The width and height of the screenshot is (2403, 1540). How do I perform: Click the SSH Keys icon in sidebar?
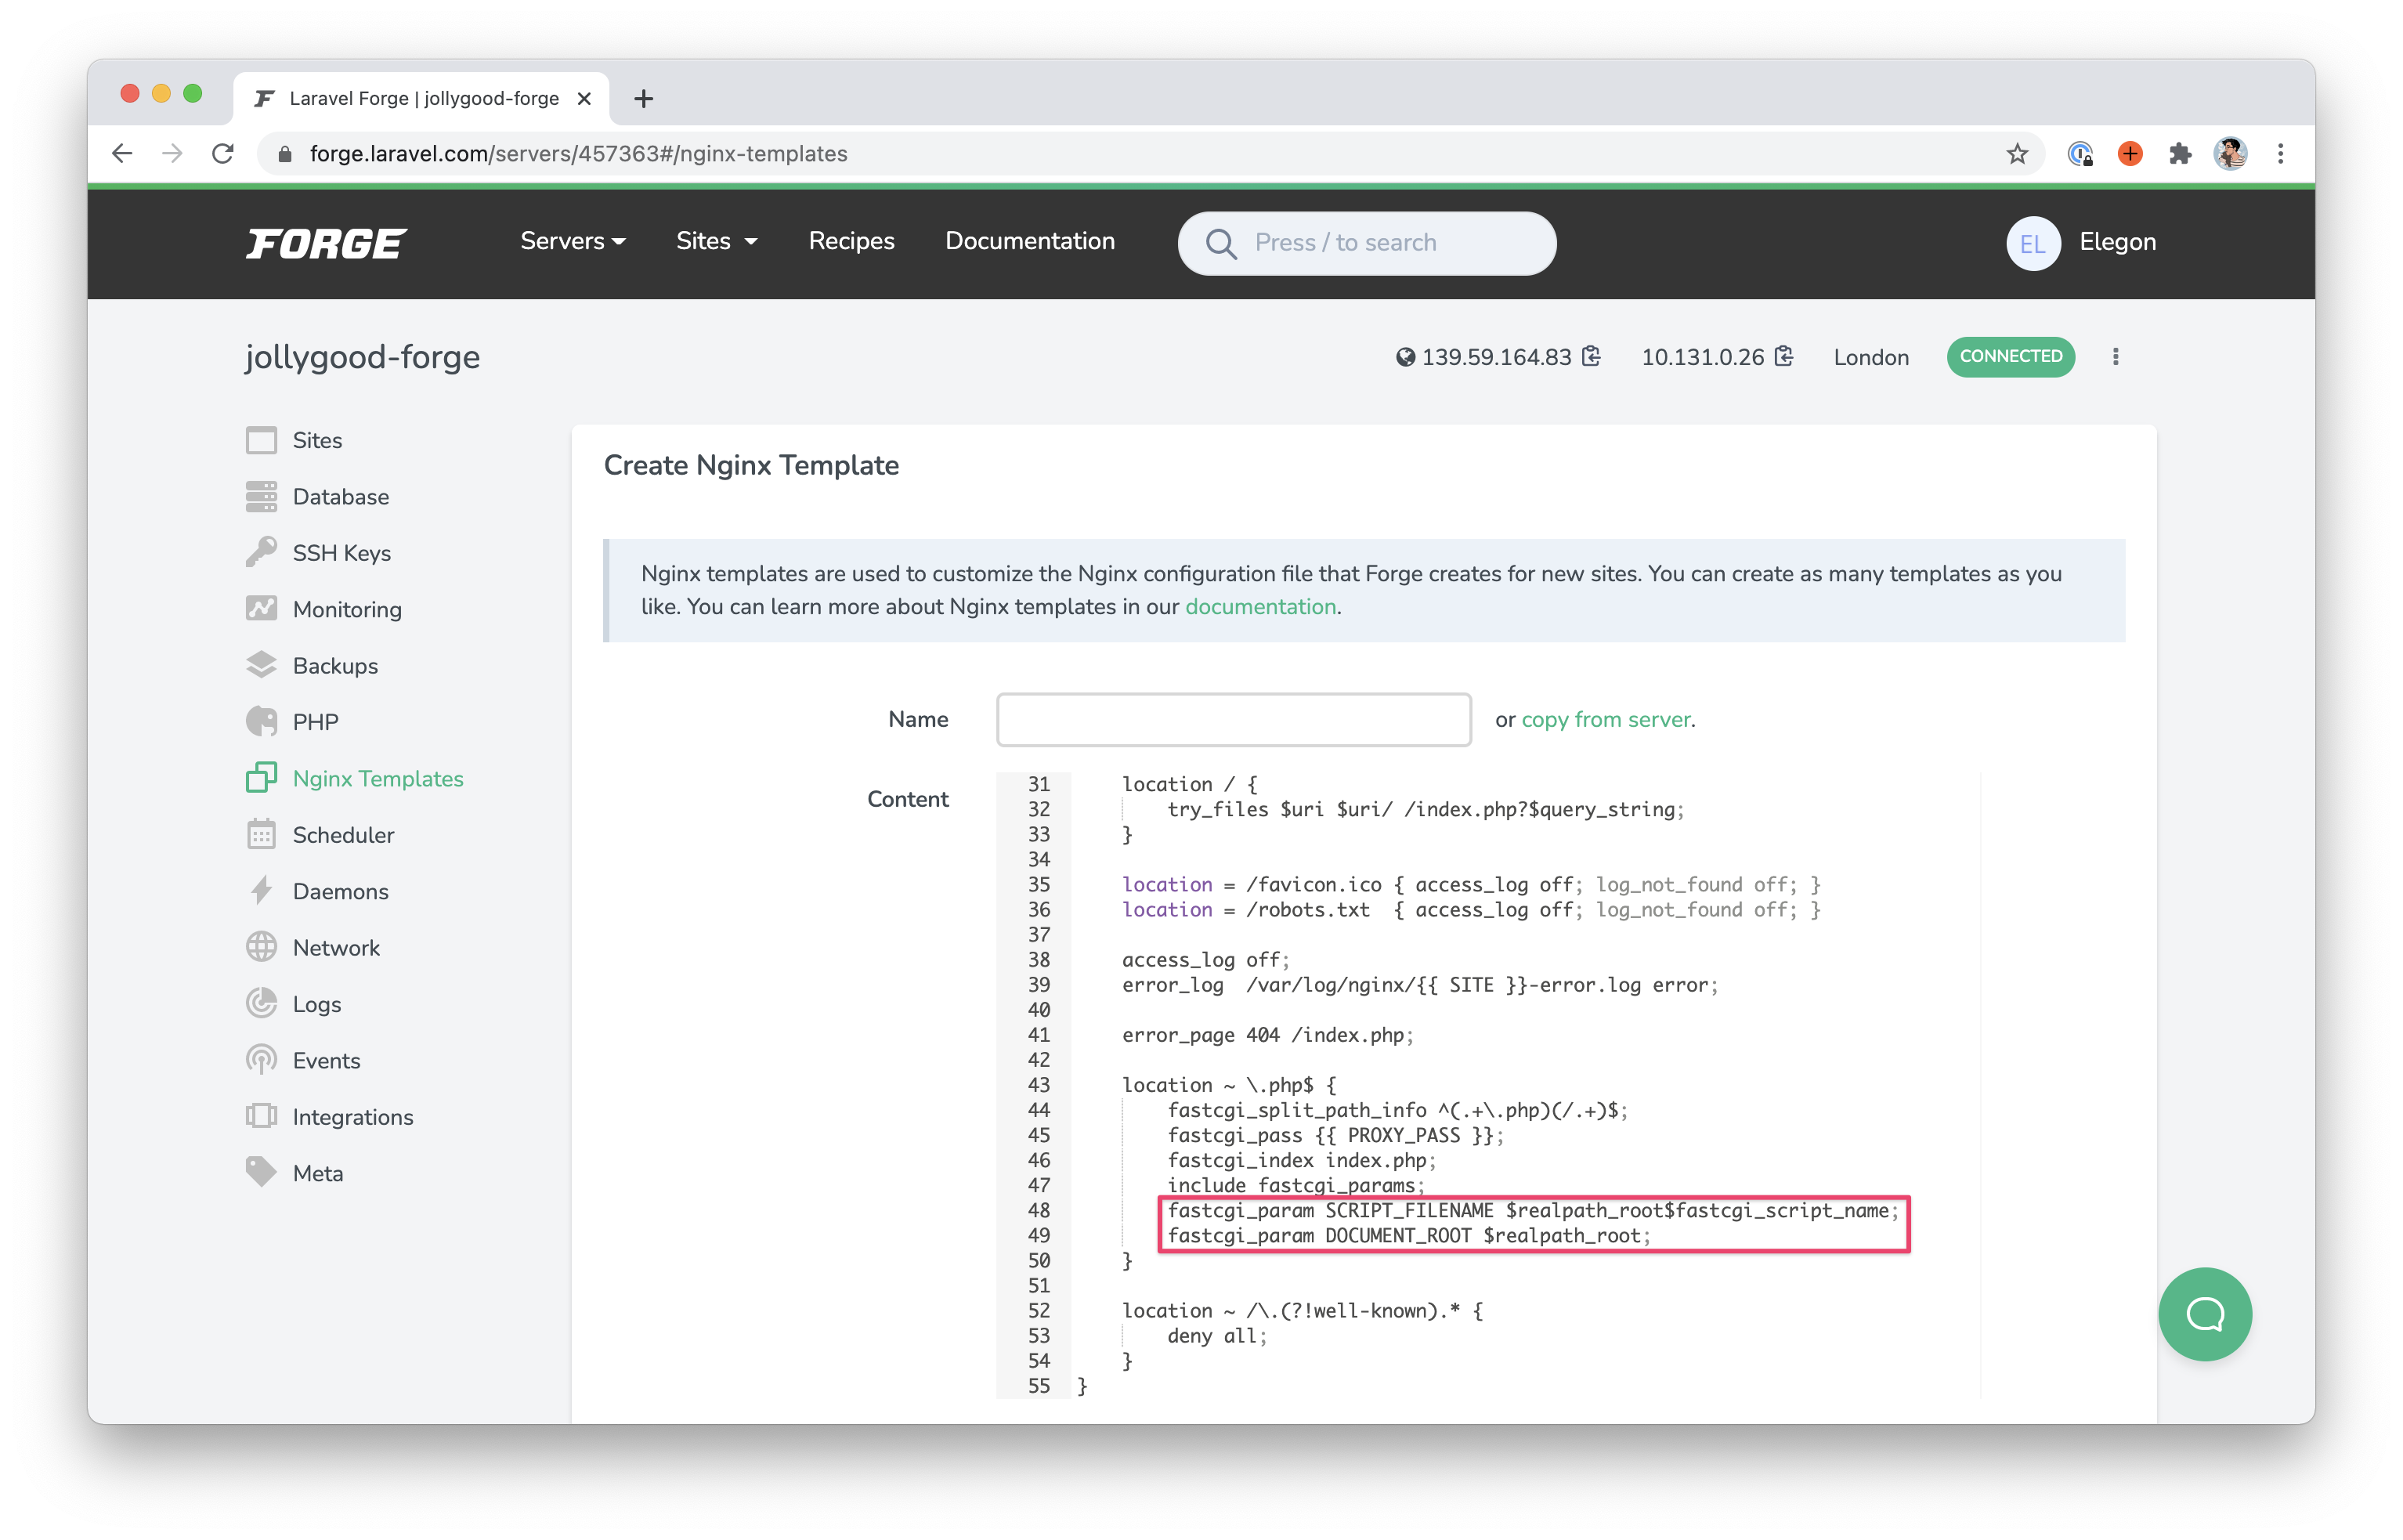(x=262, y=554)
